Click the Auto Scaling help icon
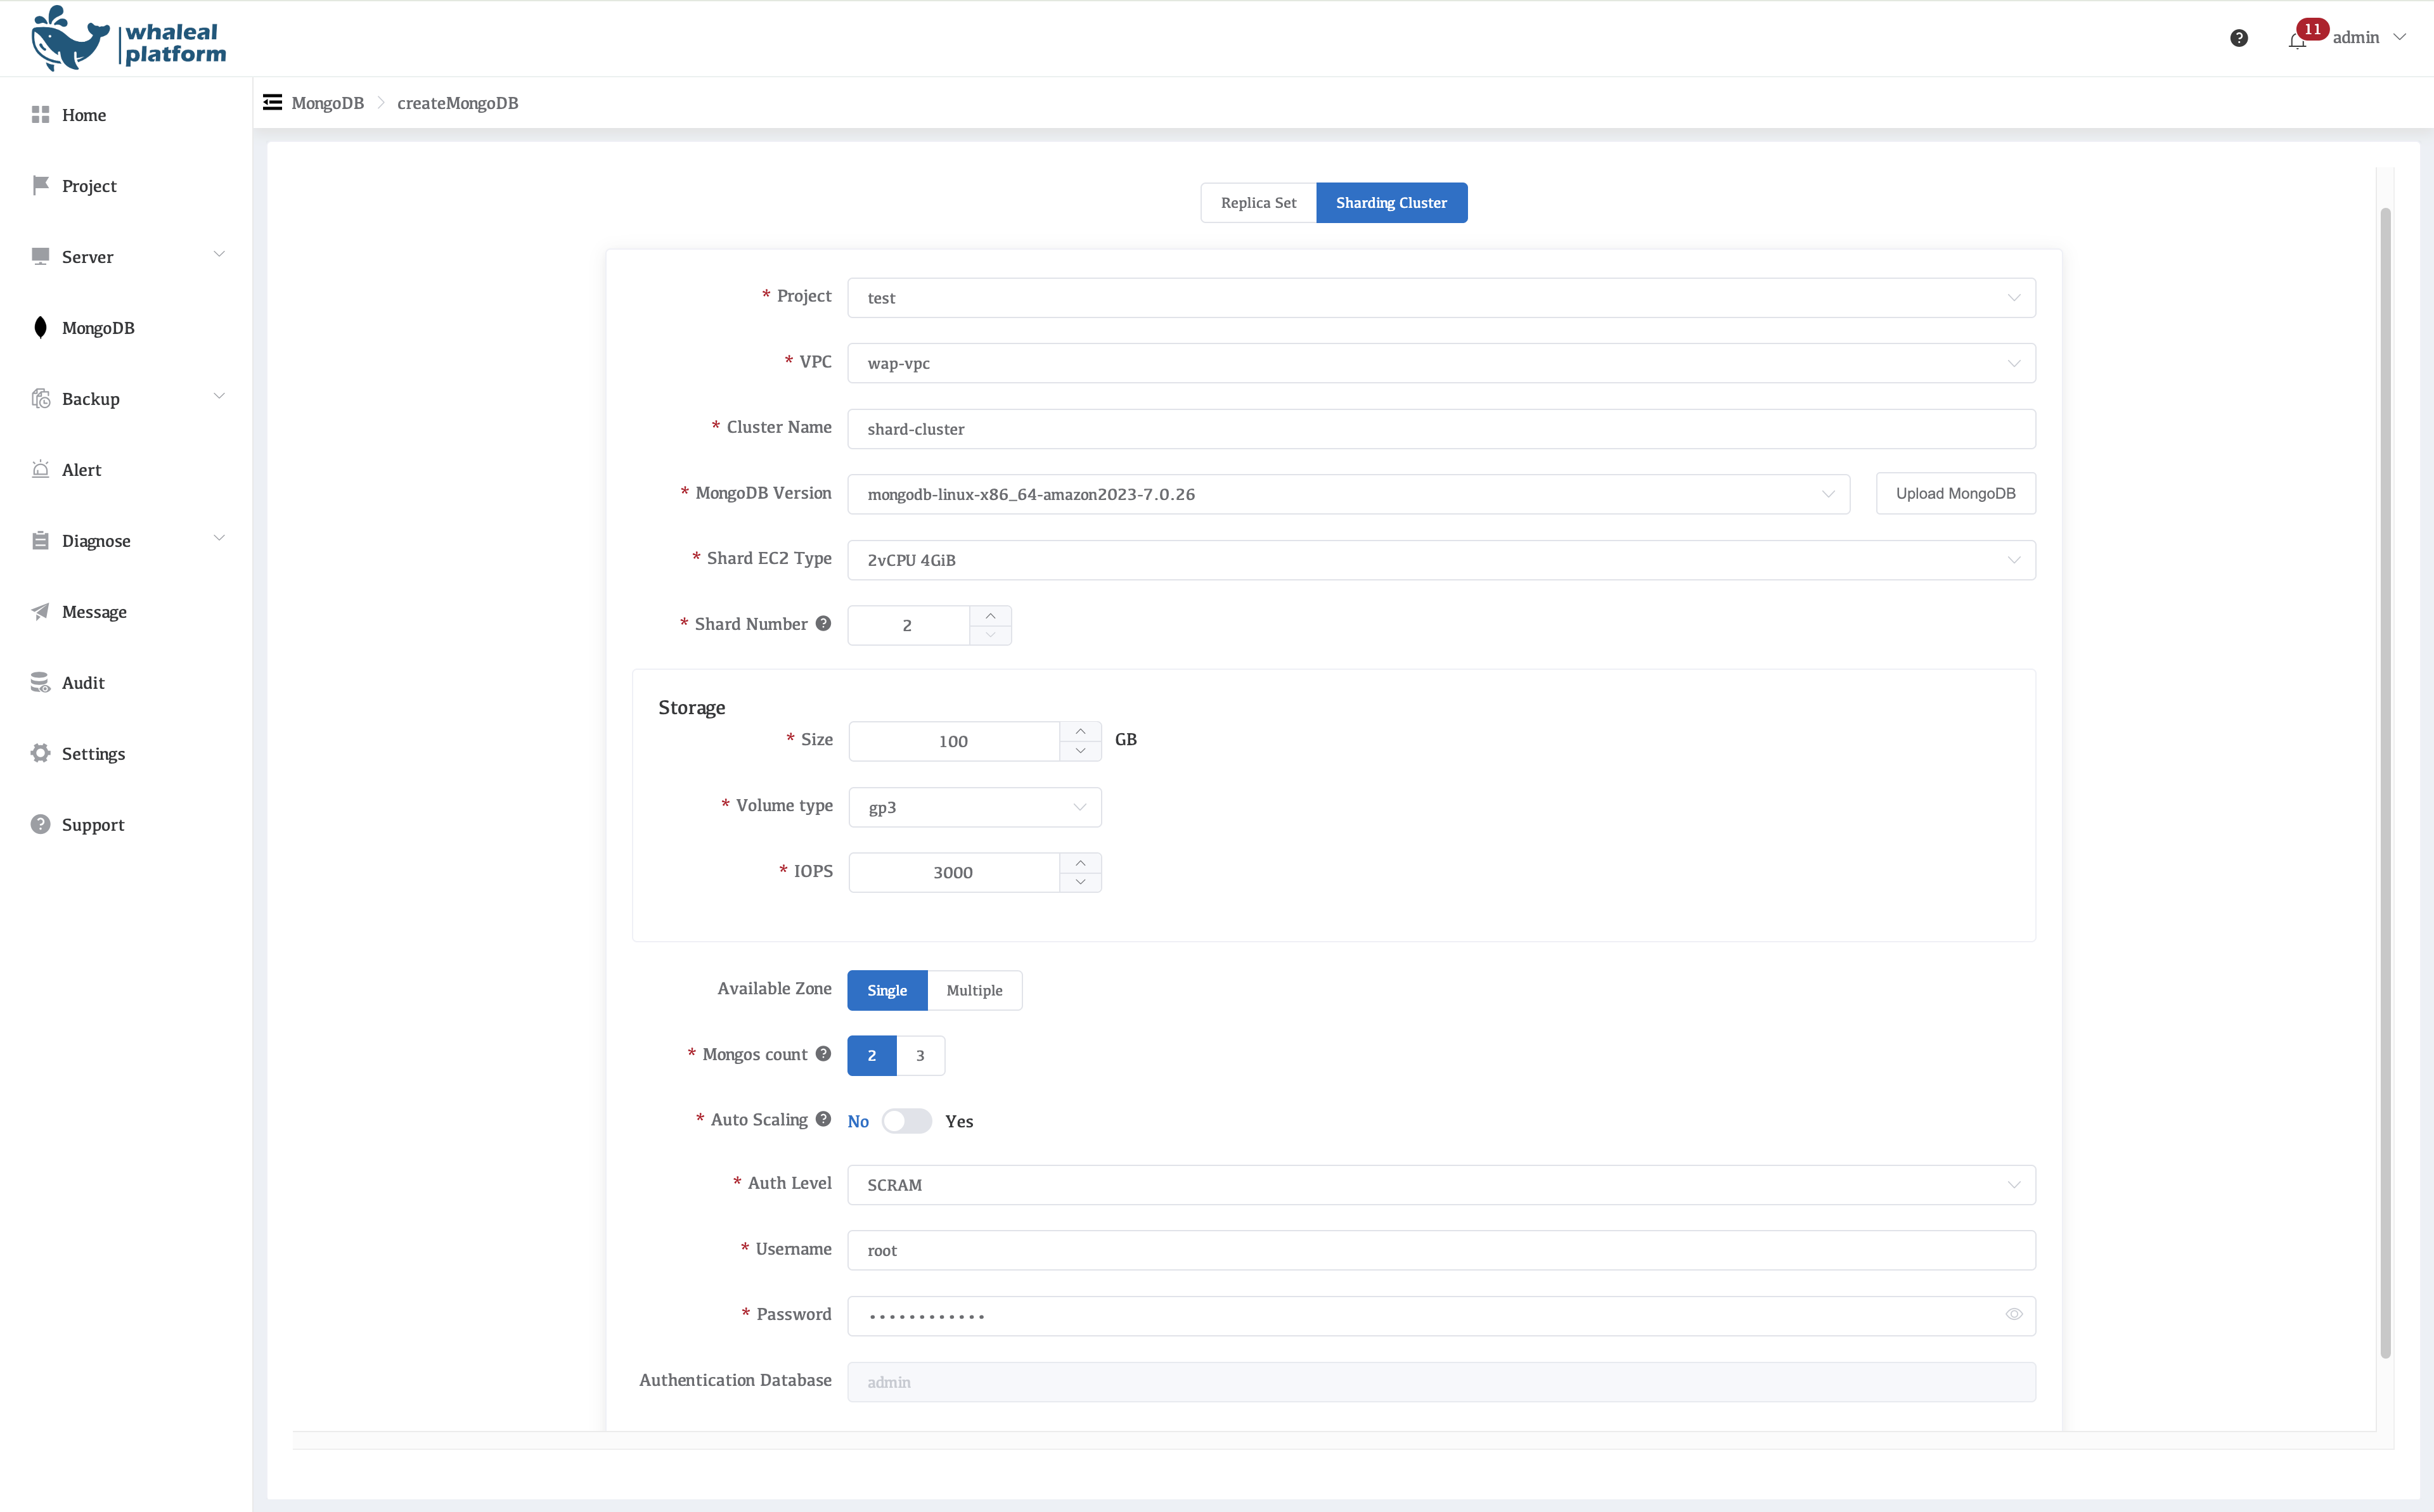The width and height of the screenshot is (2434, 1512). tap(823, 1119)
